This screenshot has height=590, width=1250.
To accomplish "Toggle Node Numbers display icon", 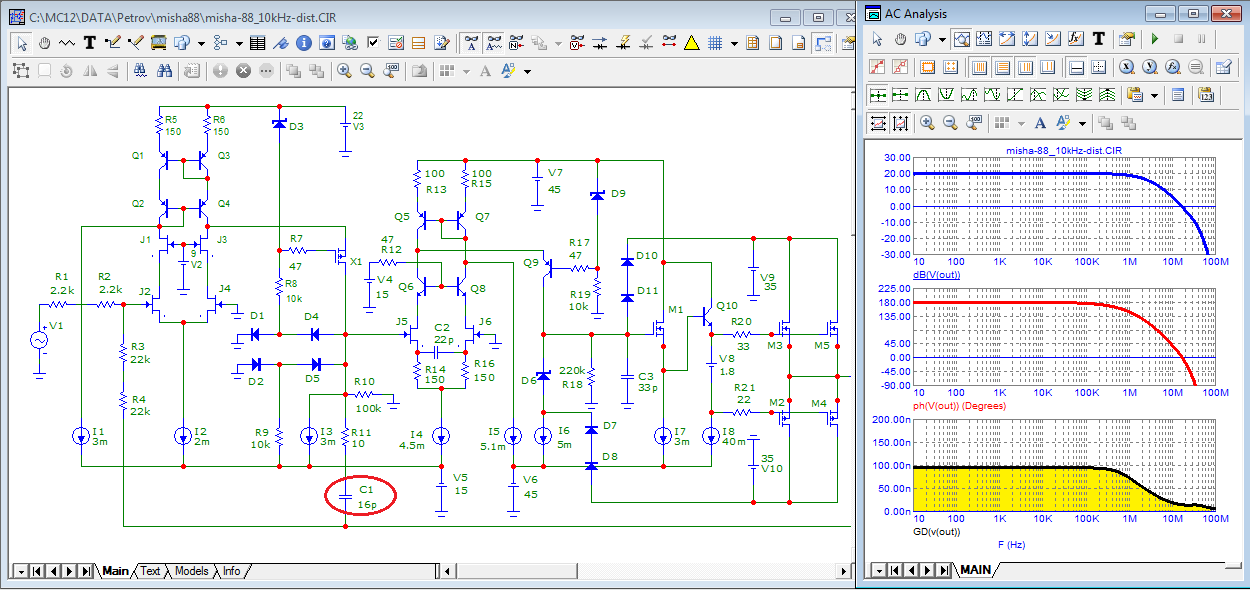I will (517, 43).
